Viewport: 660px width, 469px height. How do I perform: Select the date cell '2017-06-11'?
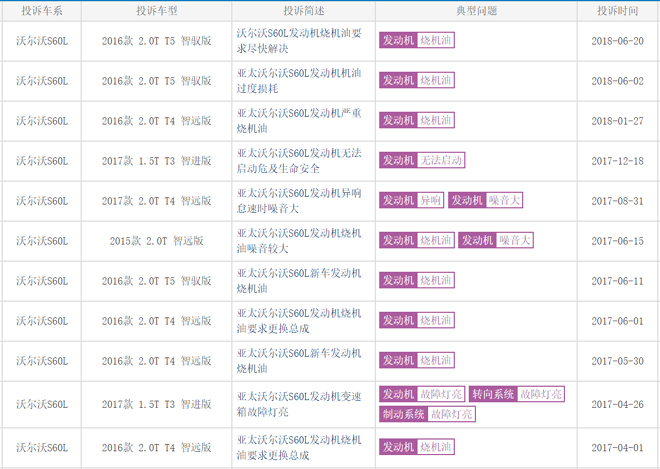click(x=617, y=281)
